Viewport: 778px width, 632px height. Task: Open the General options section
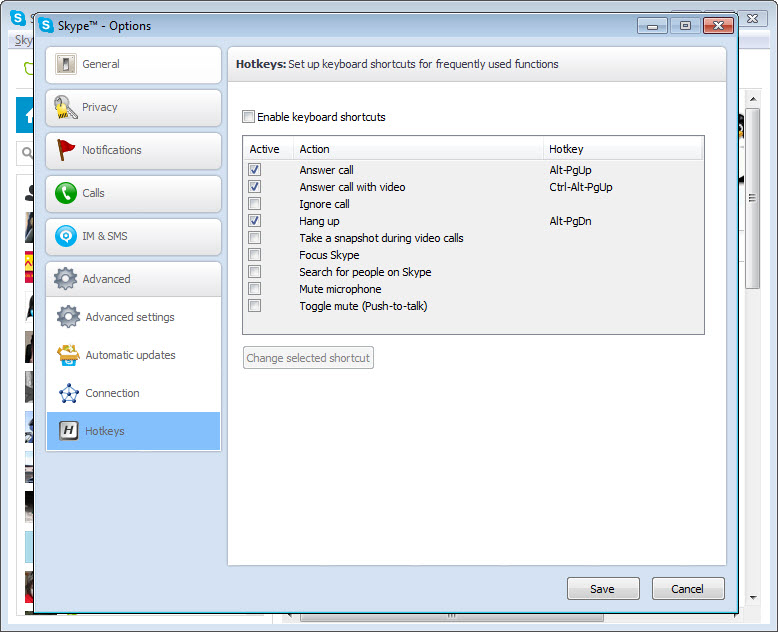(133, 64)
